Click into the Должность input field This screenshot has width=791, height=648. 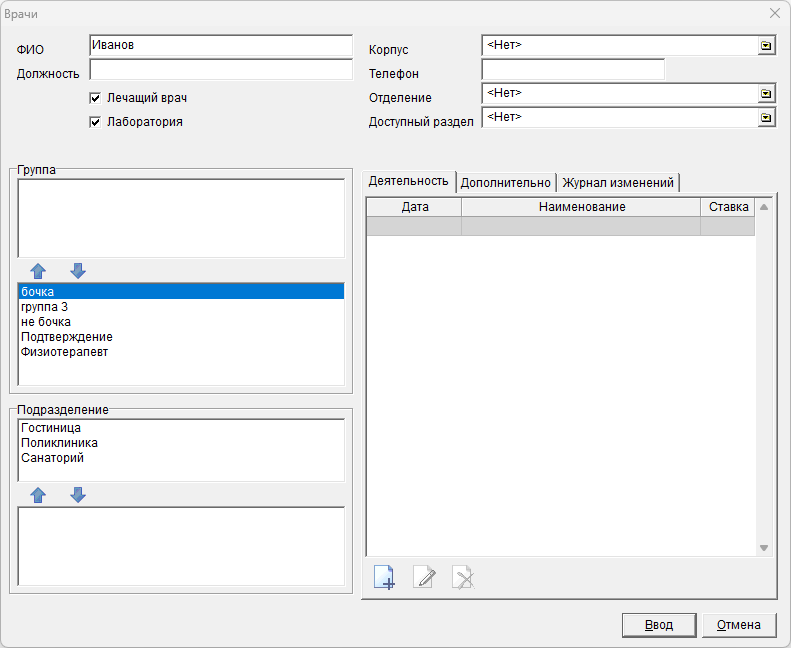pyautogui.click(x=221, y=70)
